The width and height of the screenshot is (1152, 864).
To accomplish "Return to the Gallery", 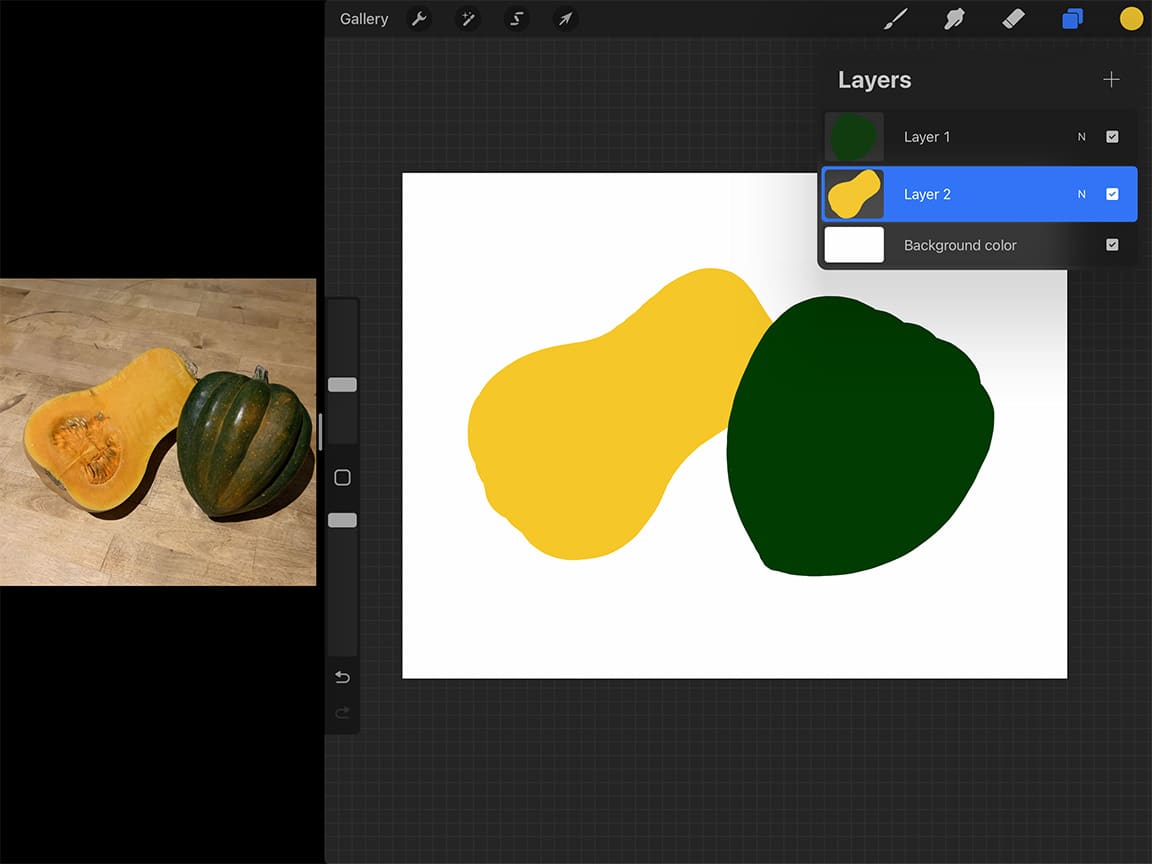I will point(363,18).
